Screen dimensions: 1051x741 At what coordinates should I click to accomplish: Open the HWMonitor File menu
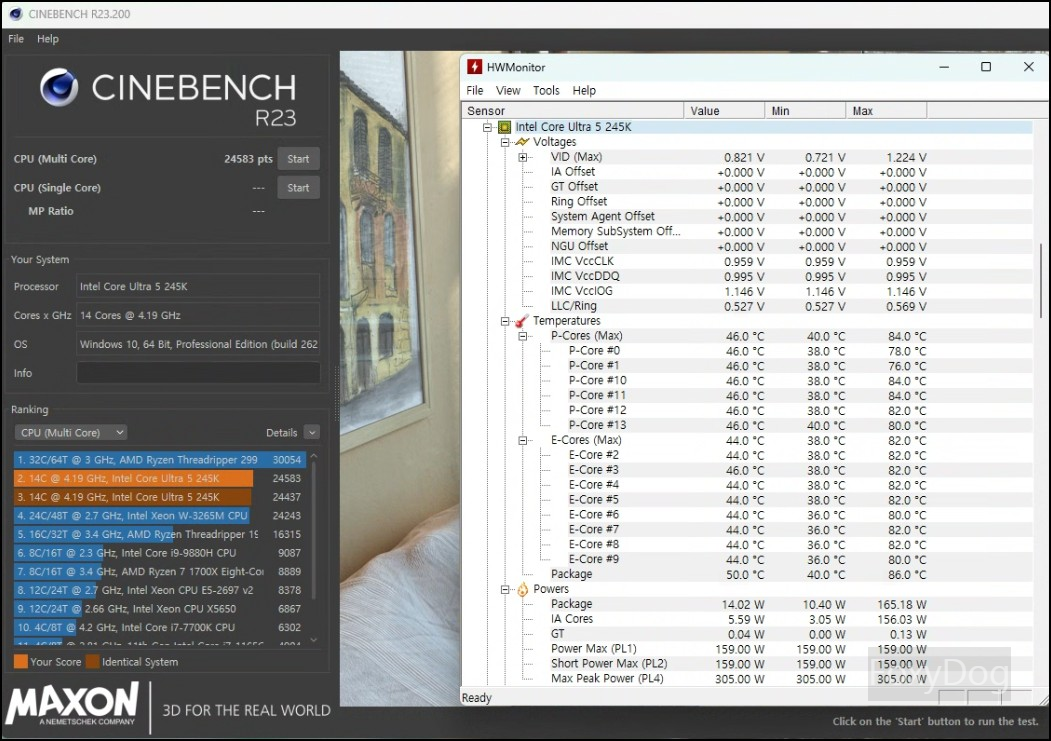pos(475,90)
